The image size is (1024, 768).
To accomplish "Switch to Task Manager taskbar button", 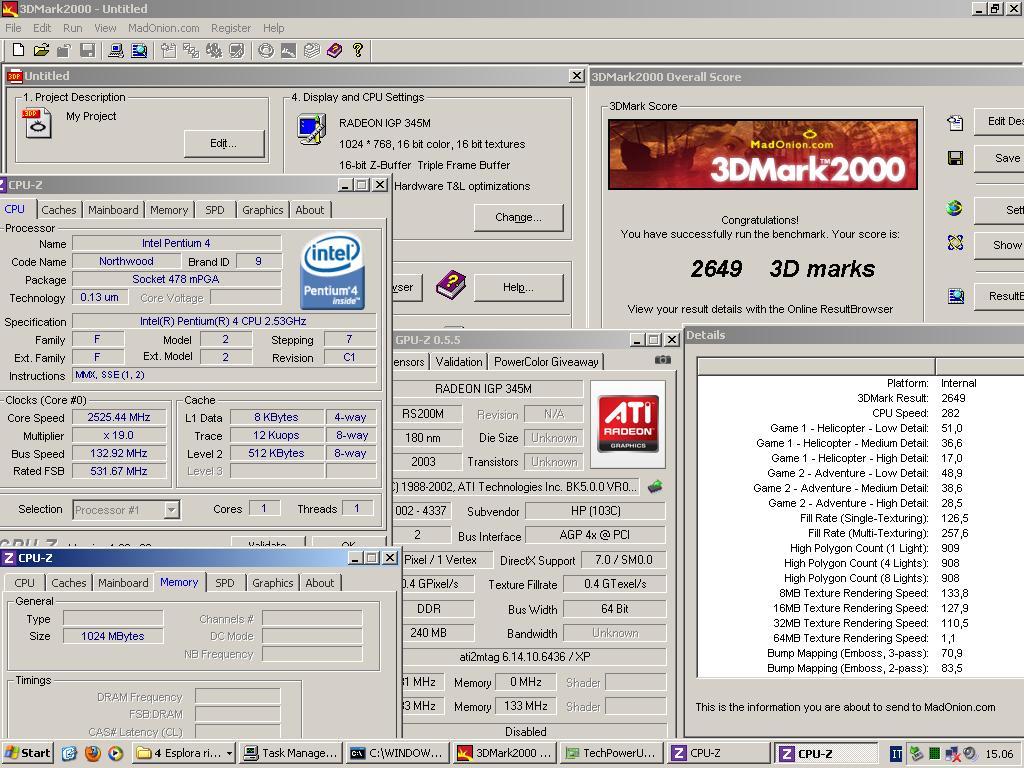I will pyautogui.click(x=291, y=753).
